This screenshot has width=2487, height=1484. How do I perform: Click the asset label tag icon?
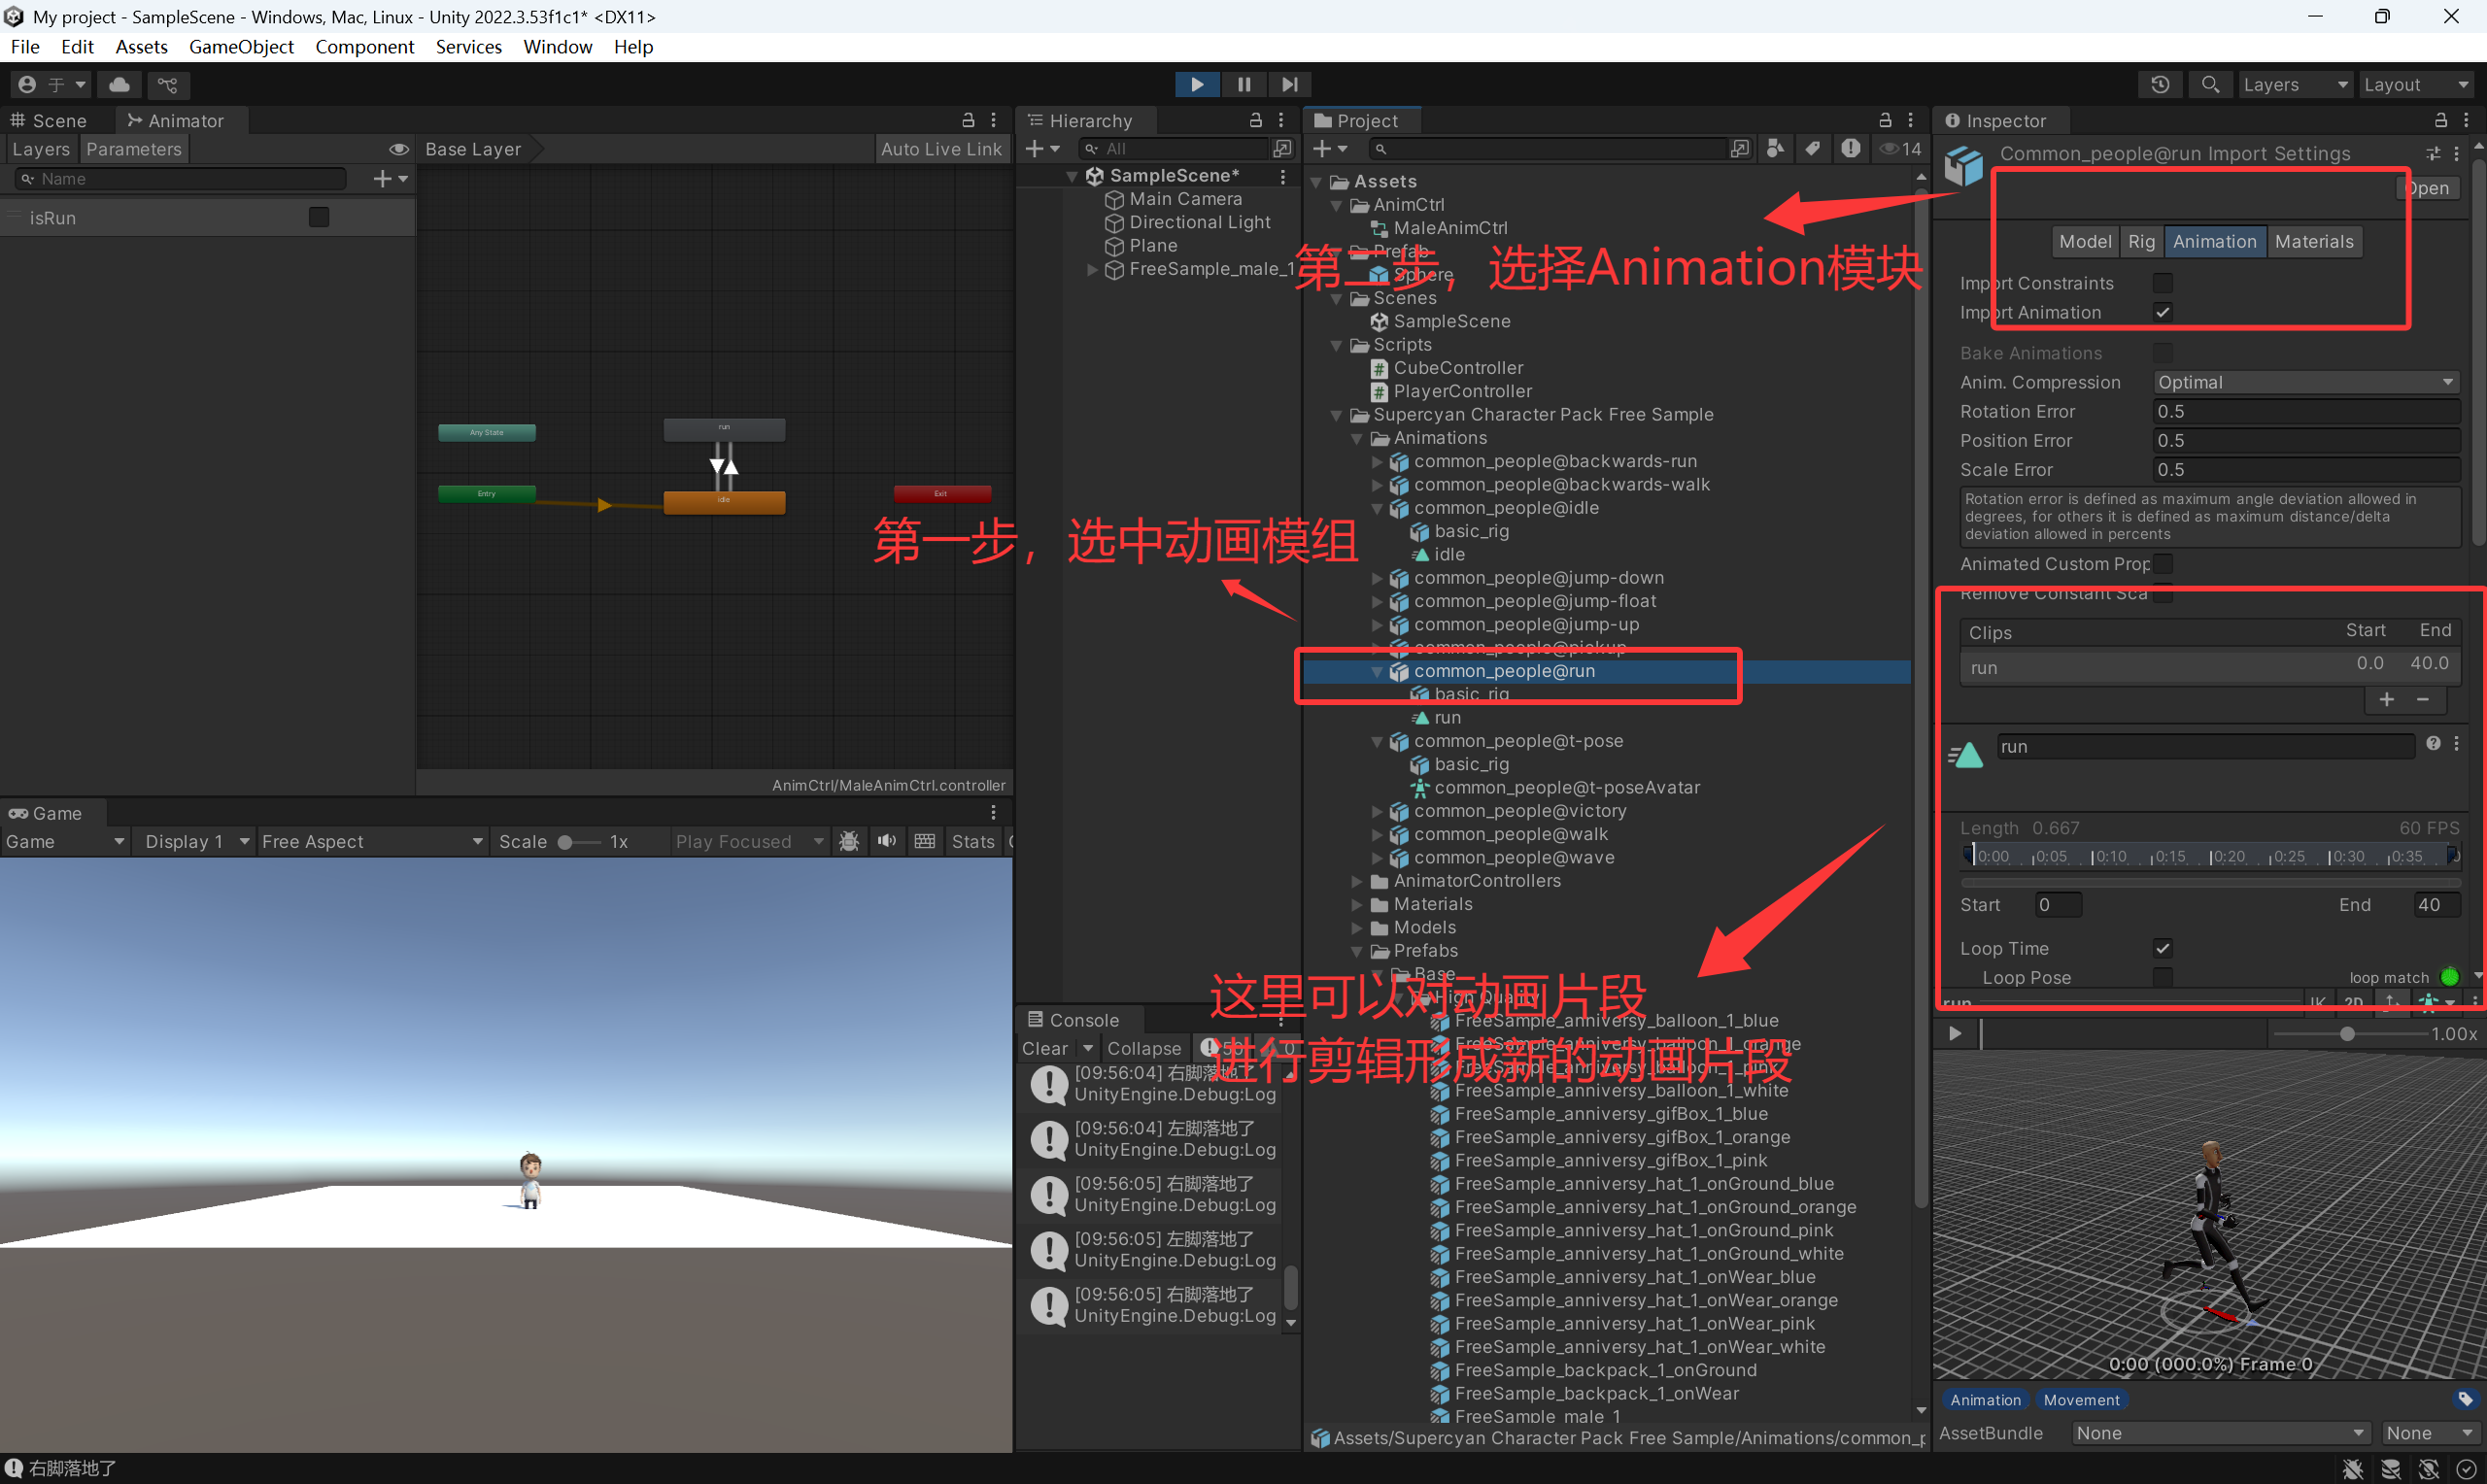click(2465, 1399)
